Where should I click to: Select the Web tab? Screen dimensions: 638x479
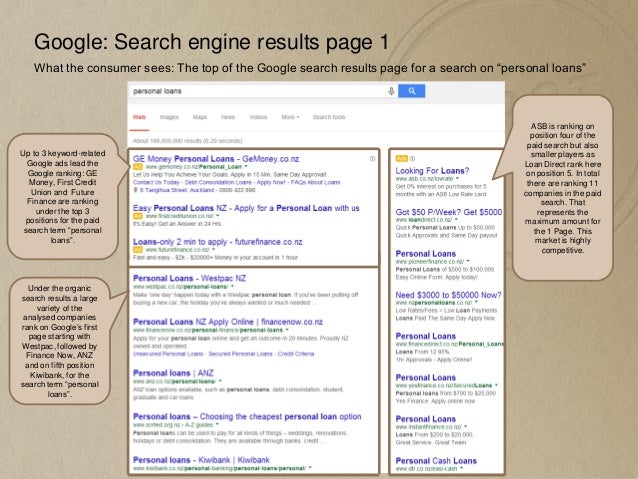pyautogui.click(x=139, y=117)
